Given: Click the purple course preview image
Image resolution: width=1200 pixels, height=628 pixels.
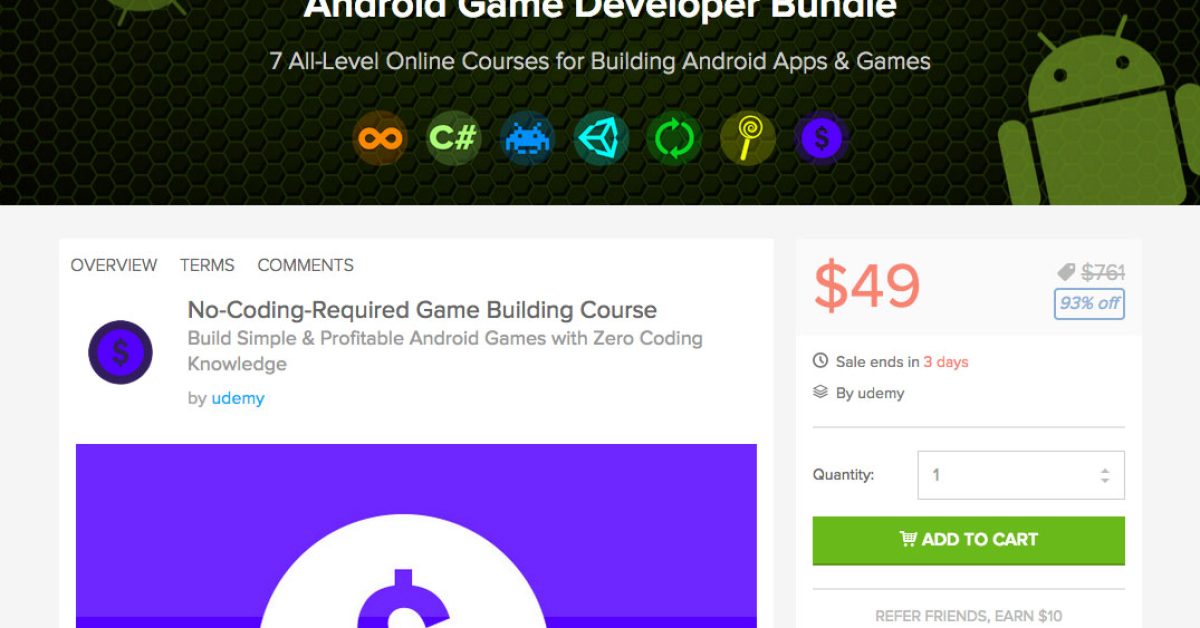Looking at the screenshot, I should [x=416, y=536].
